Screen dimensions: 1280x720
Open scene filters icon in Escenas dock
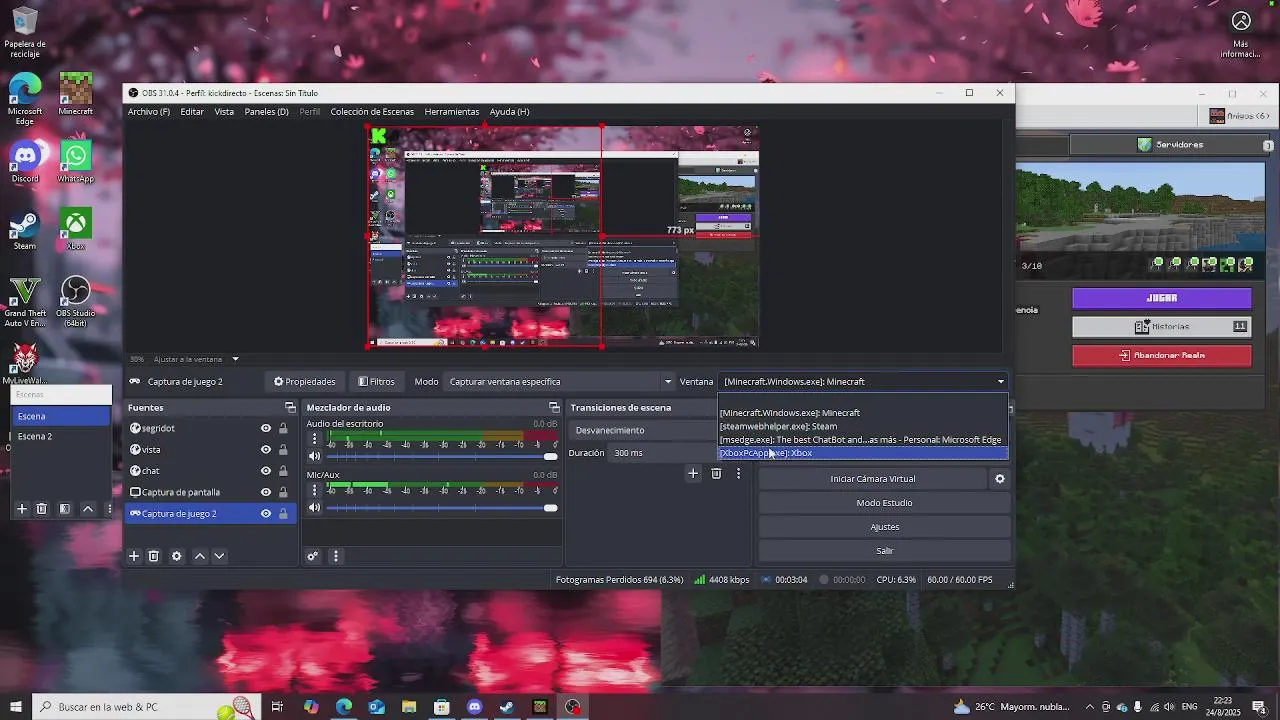coord(65,509)
